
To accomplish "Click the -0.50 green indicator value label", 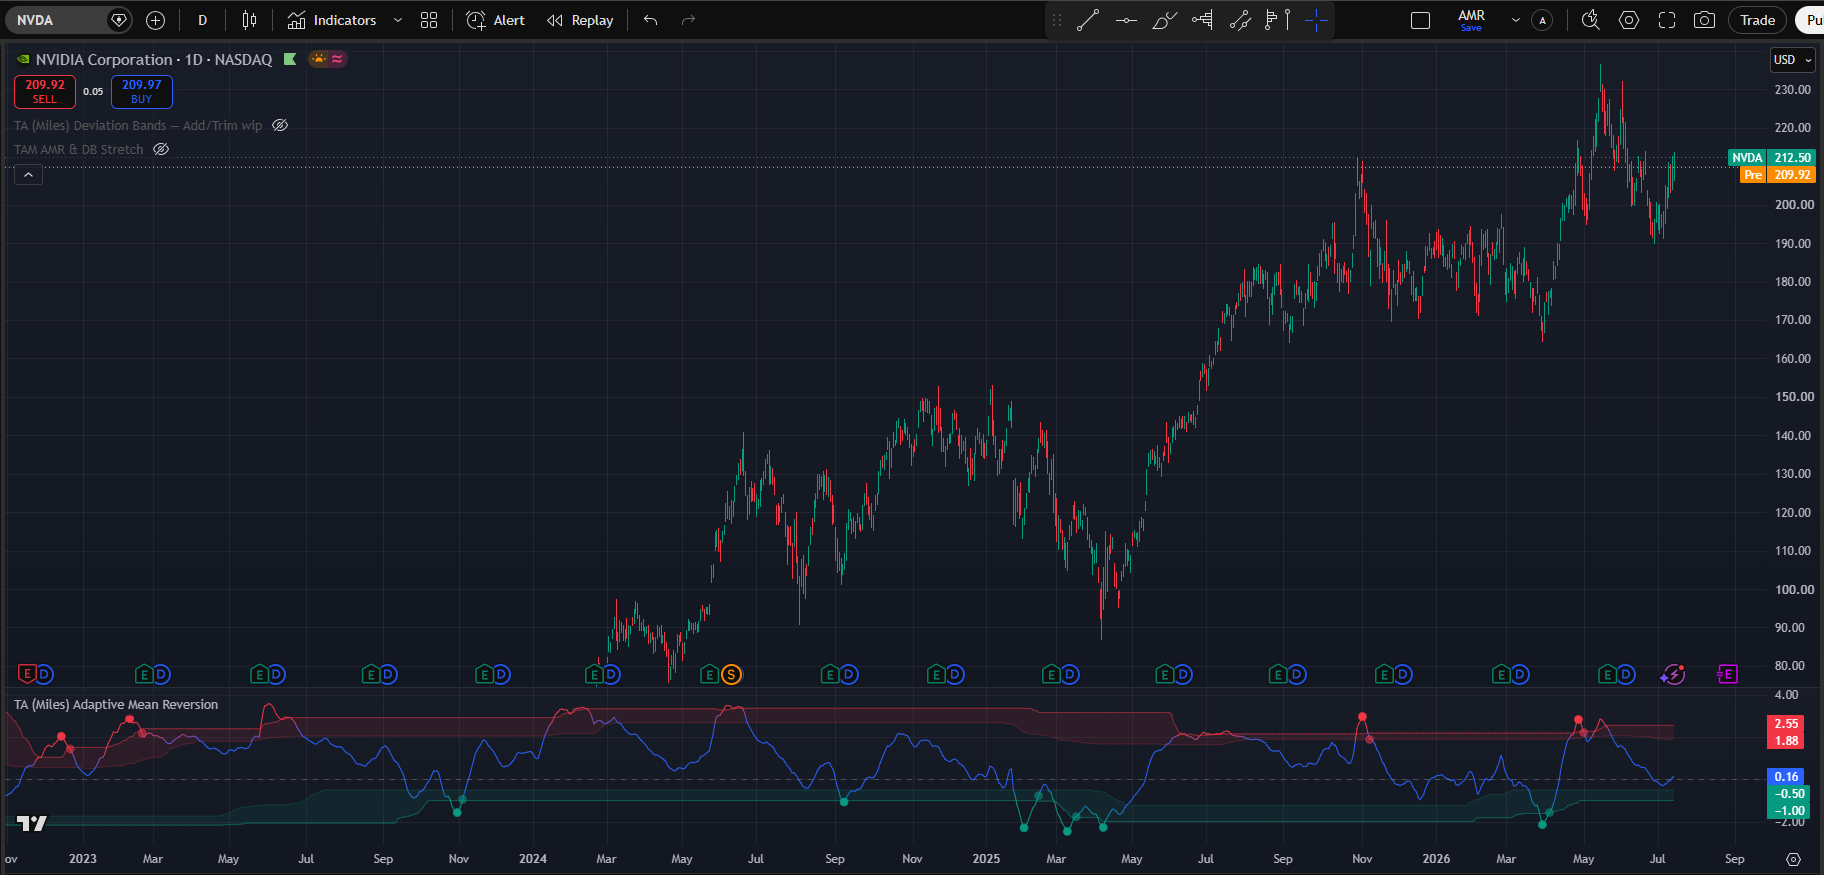I will pos(1789,794).
